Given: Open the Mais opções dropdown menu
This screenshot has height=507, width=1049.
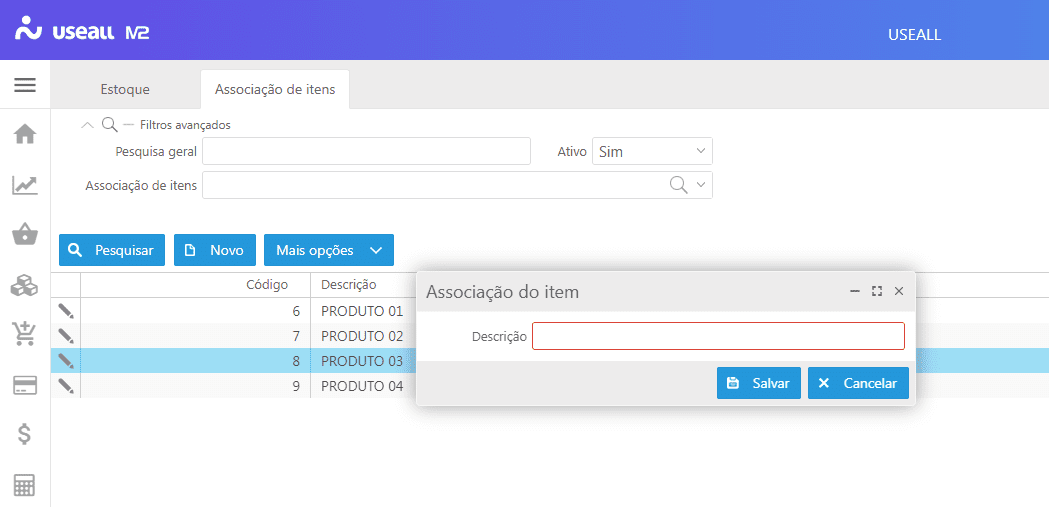Looking at the screenshot, I should point(328,250).
